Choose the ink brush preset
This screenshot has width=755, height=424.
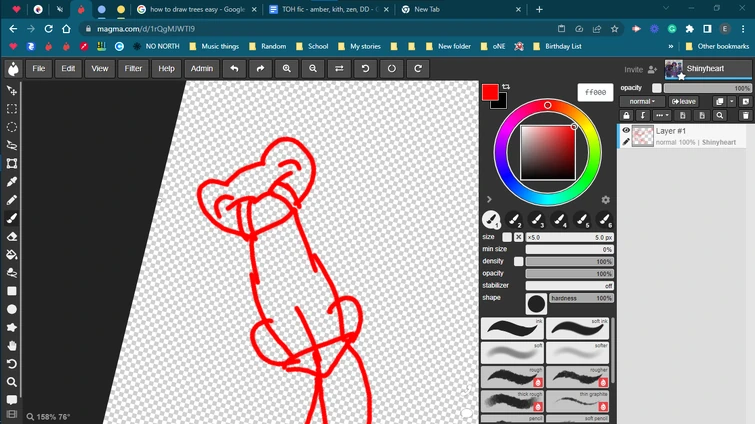(x=512, y=329)
